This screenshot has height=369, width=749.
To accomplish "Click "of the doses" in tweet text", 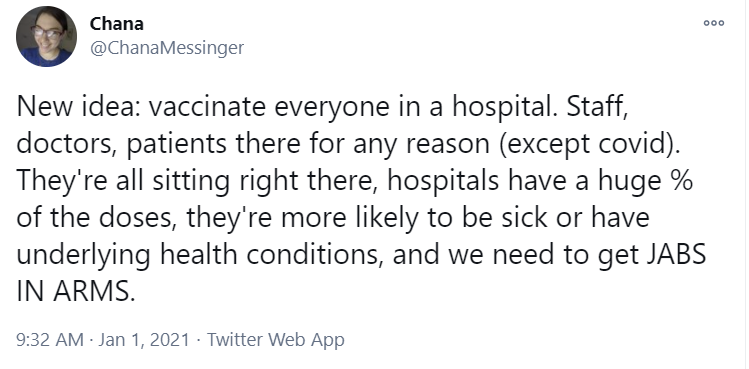I will tap(96, 217).
